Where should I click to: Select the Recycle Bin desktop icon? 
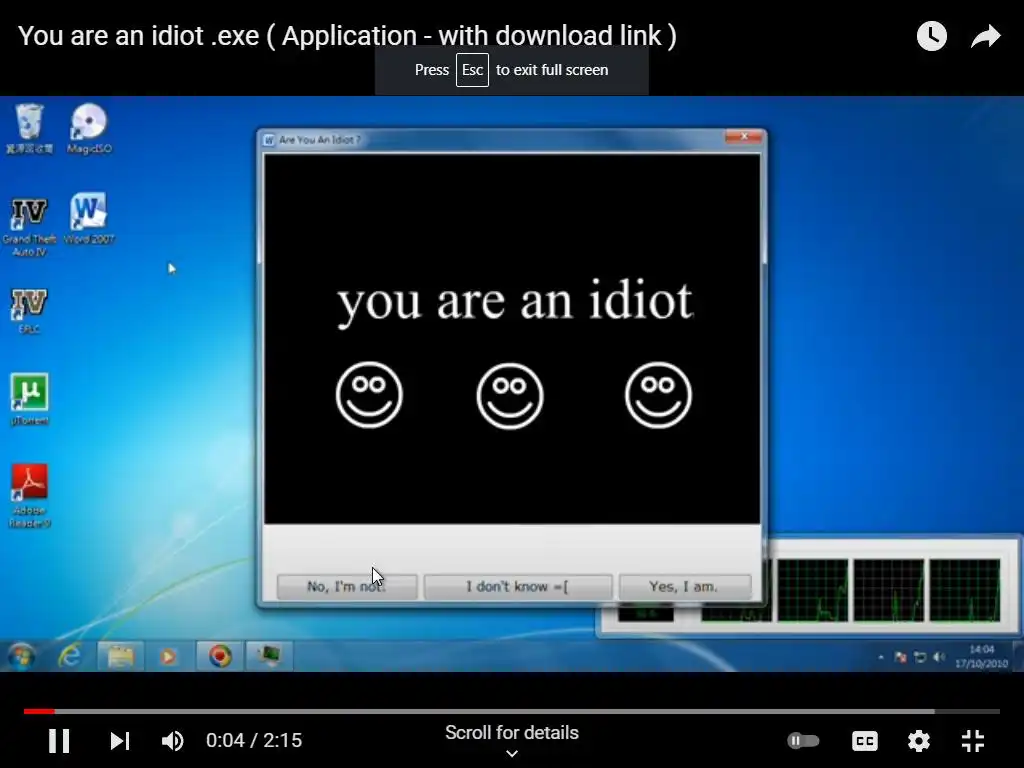coord(29,129)
